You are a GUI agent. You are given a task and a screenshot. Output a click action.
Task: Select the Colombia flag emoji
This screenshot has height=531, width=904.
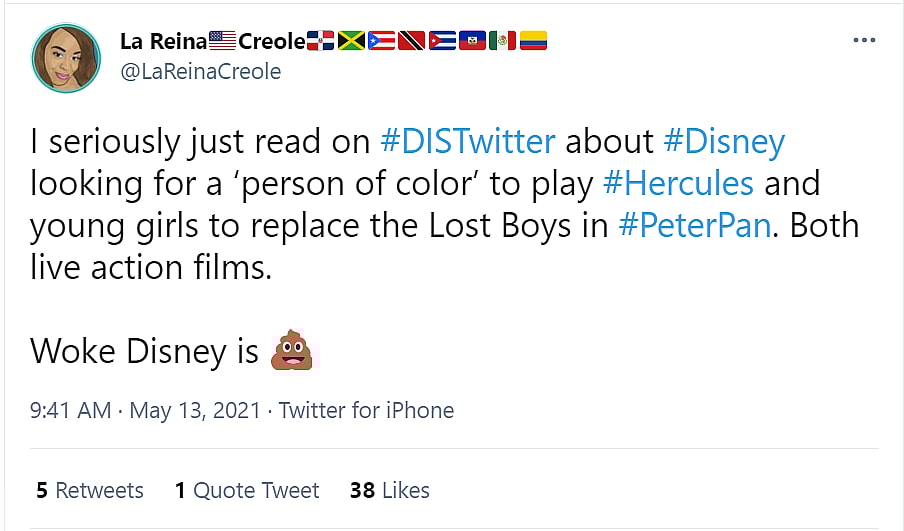[x=533, y=41]
